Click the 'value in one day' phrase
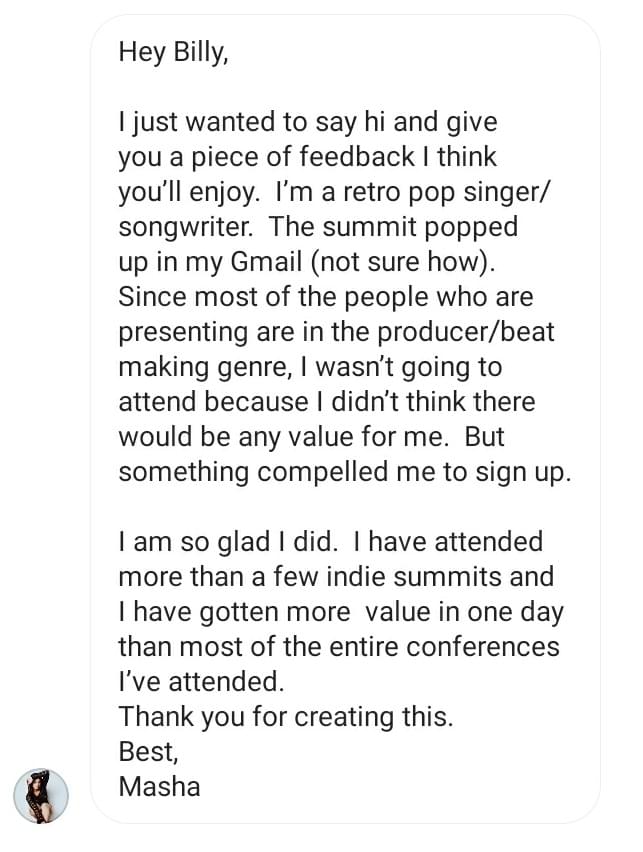Image resolution: width=643 pixels, height=852 pixels. (x=464, y=612)
